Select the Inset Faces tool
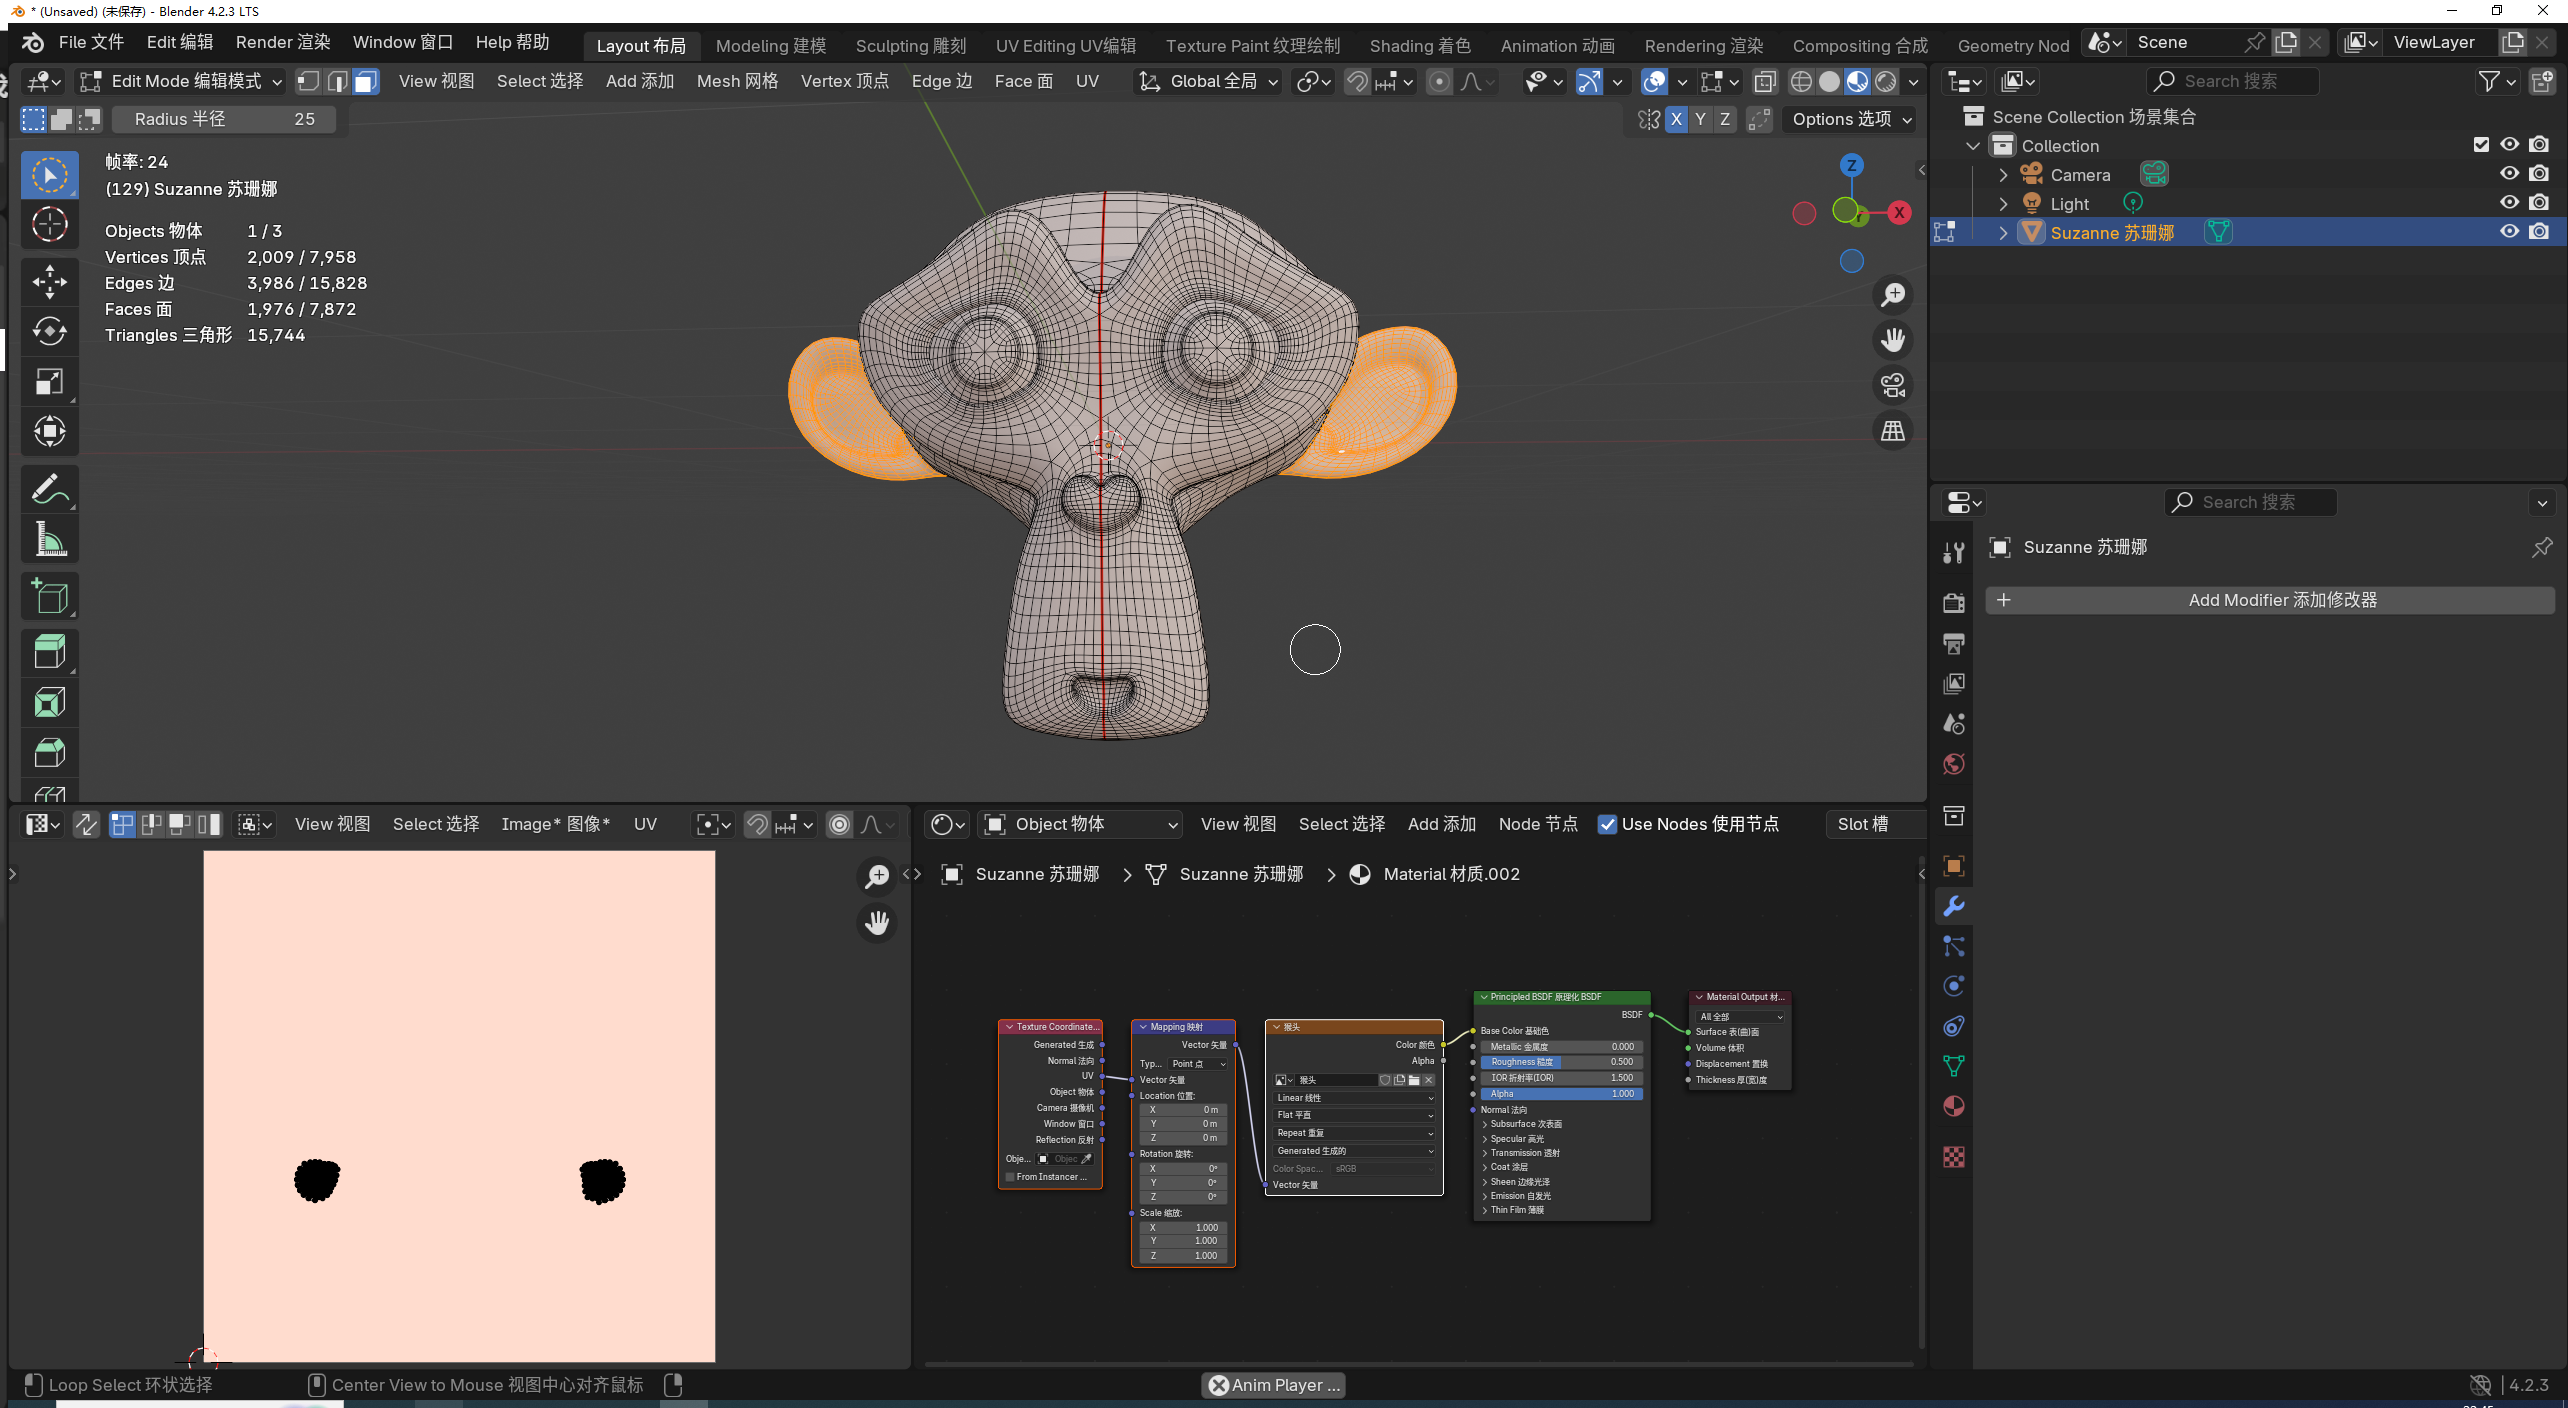 (49, 703)
